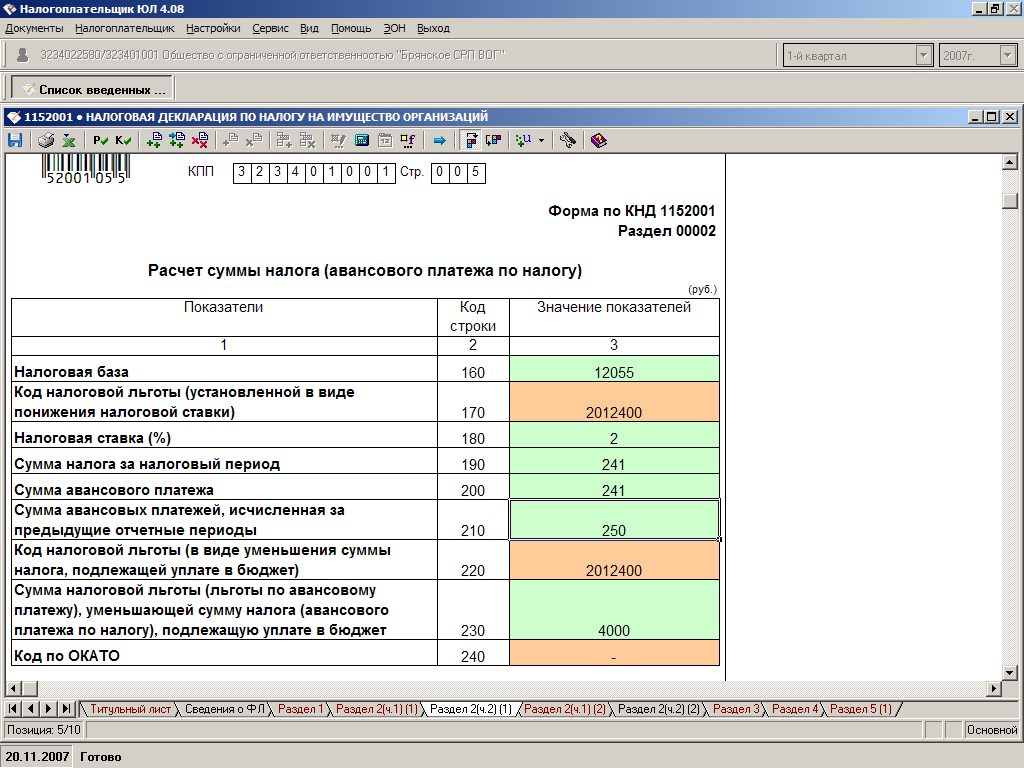This screenshot has height=768, width=1024.
Task: Switch to the Раздел 3 tab
Action: (736, 709)
